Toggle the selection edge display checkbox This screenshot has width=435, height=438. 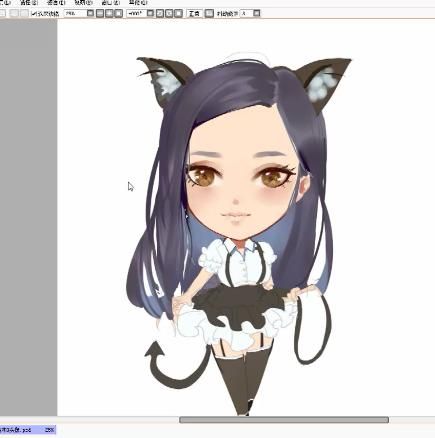point(33,13)
